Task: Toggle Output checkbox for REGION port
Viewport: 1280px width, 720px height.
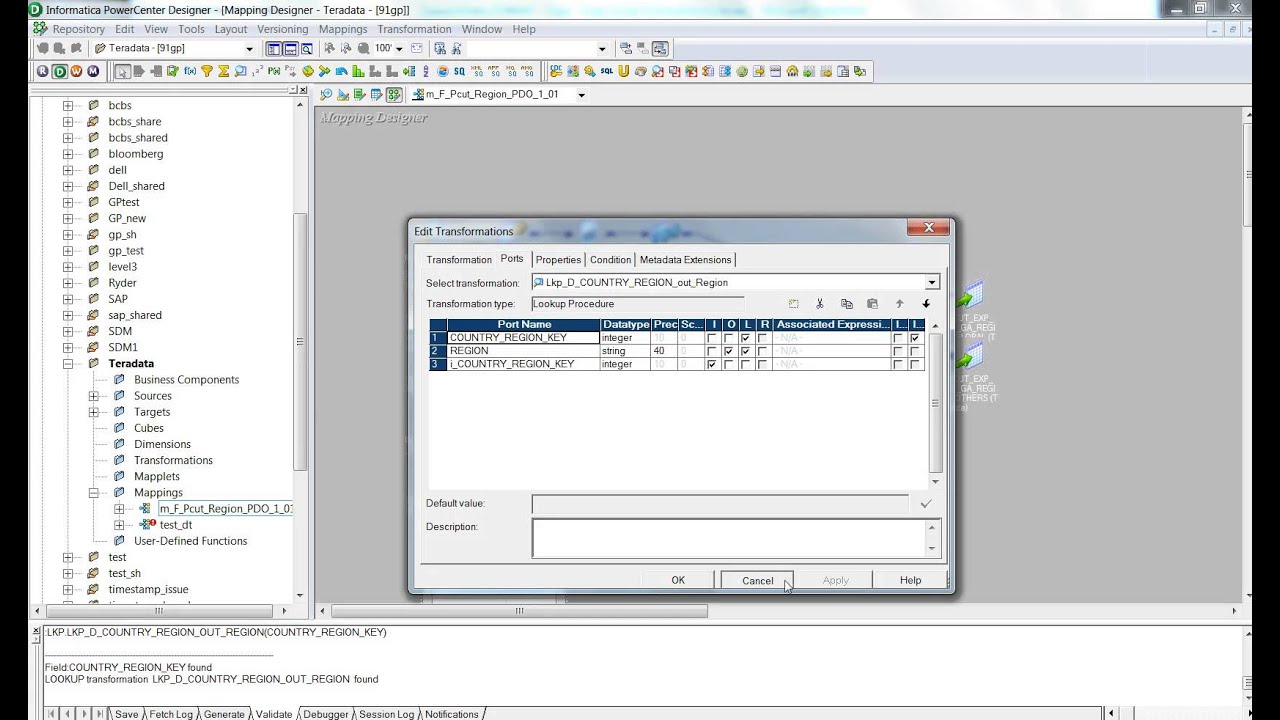Action: pos(729,351)
